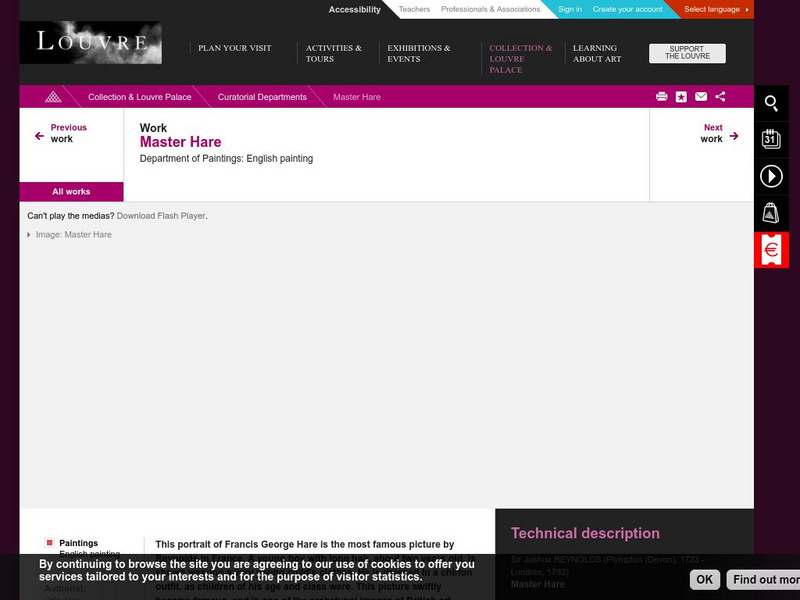Image resolution: width=800 pixels, height=600 pixels.
Task: Click Sign in
Action: click(570, 9)
